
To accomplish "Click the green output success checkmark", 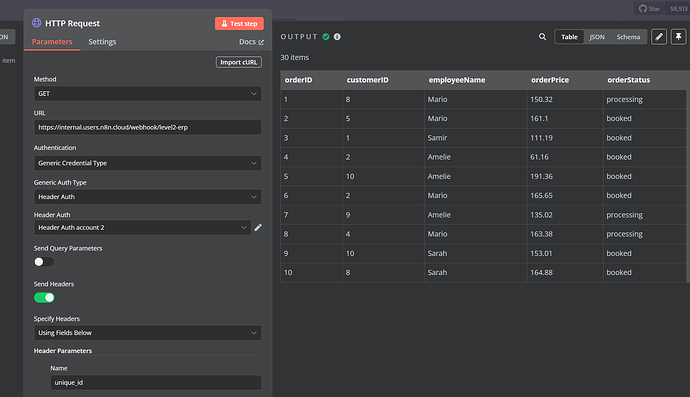I will click(326, 37).
